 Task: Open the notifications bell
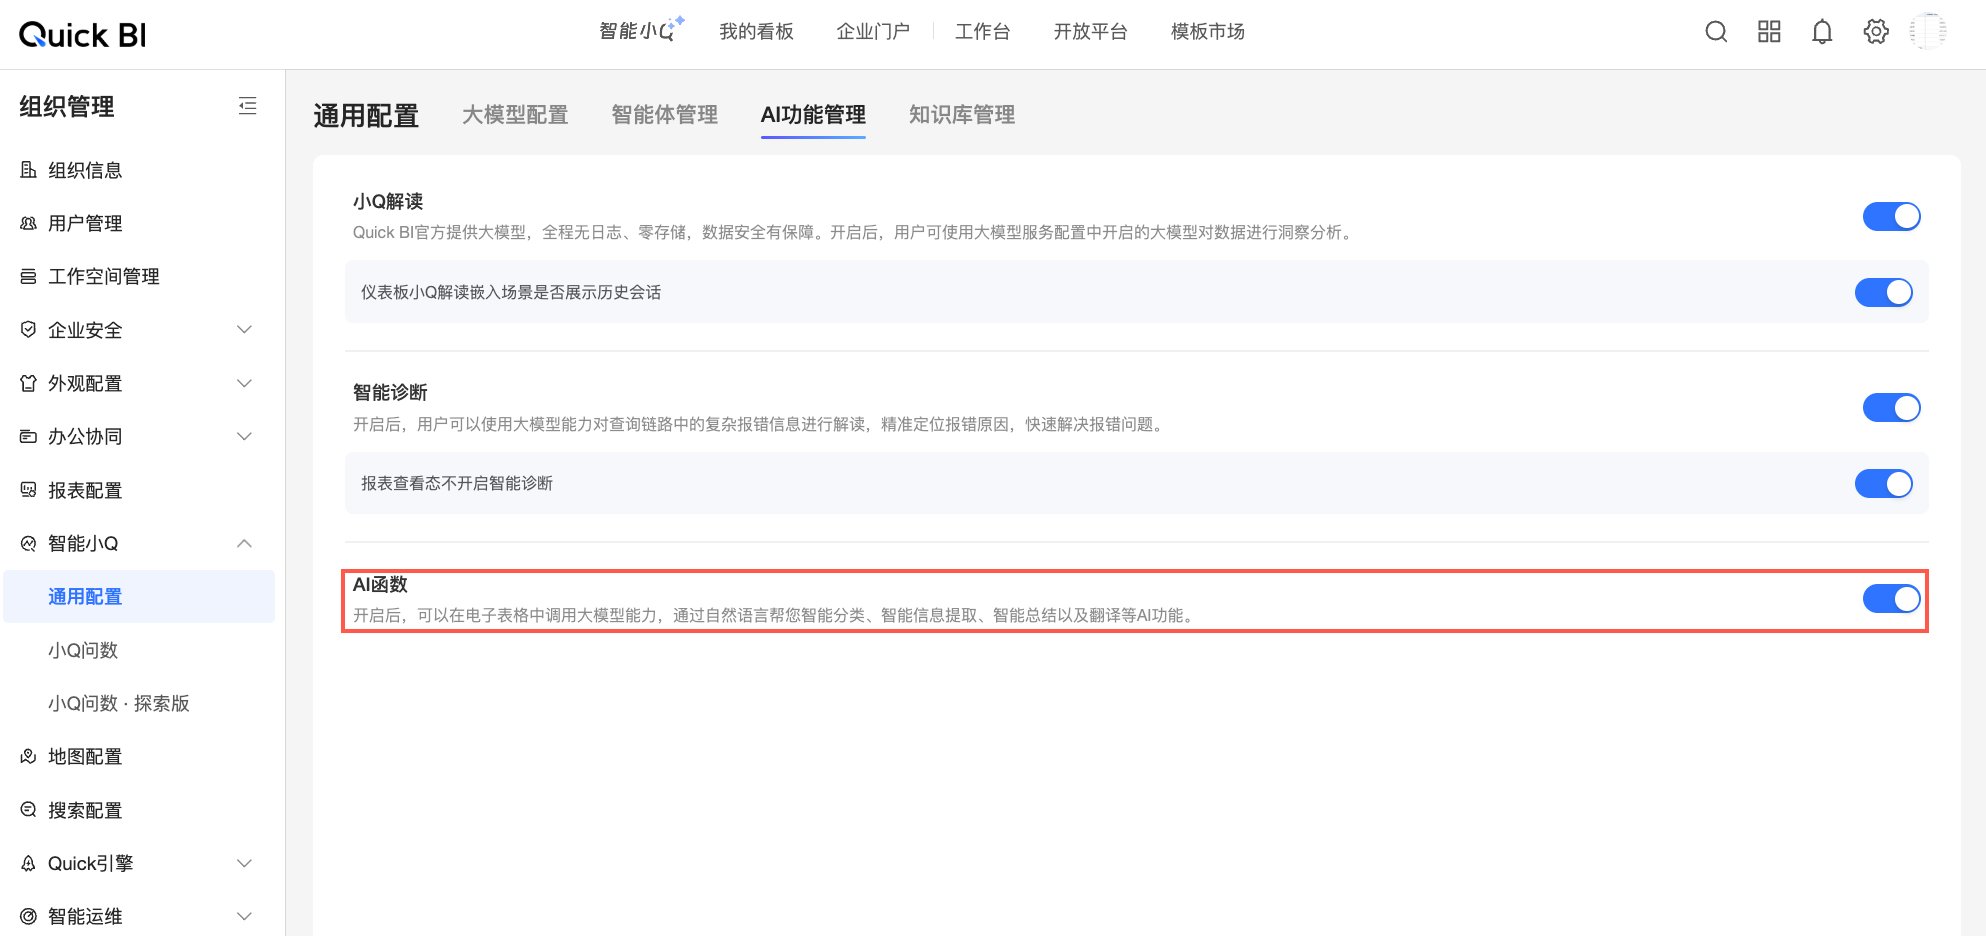tap(1822, 32)
